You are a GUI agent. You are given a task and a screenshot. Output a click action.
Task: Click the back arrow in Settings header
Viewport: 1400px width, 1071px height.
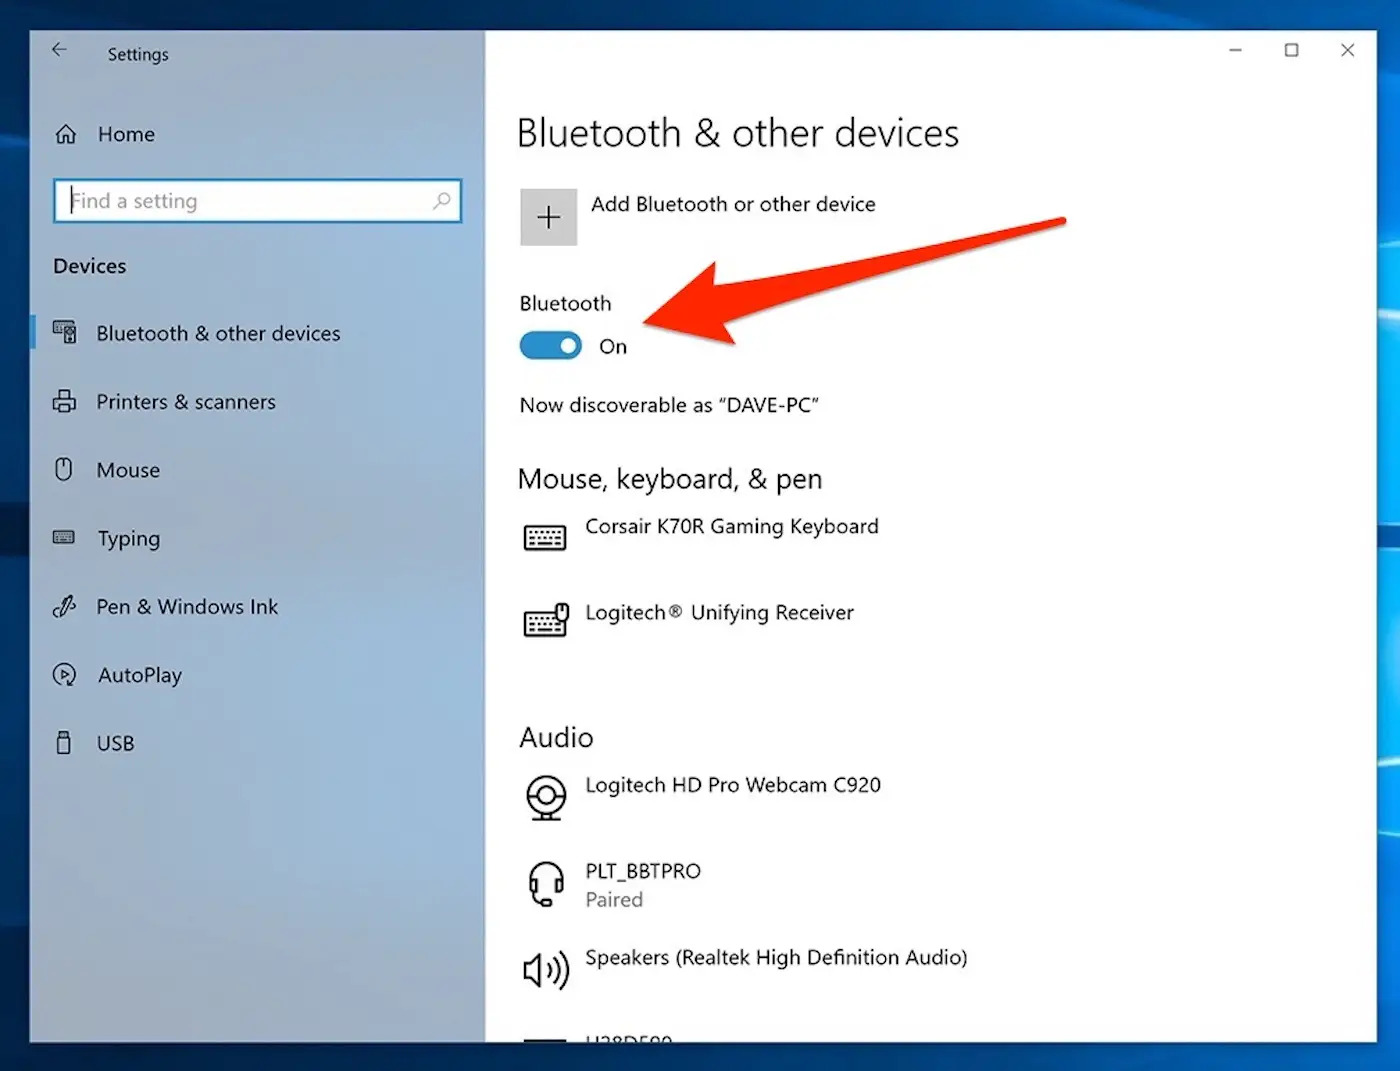point(59,50)
